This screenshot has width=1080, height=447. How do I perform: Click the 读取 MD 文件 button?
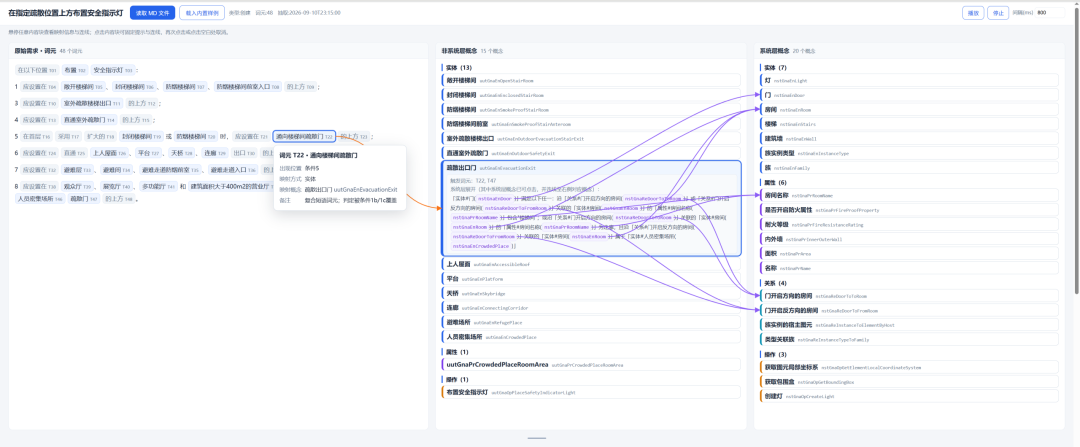coord(152,12)
